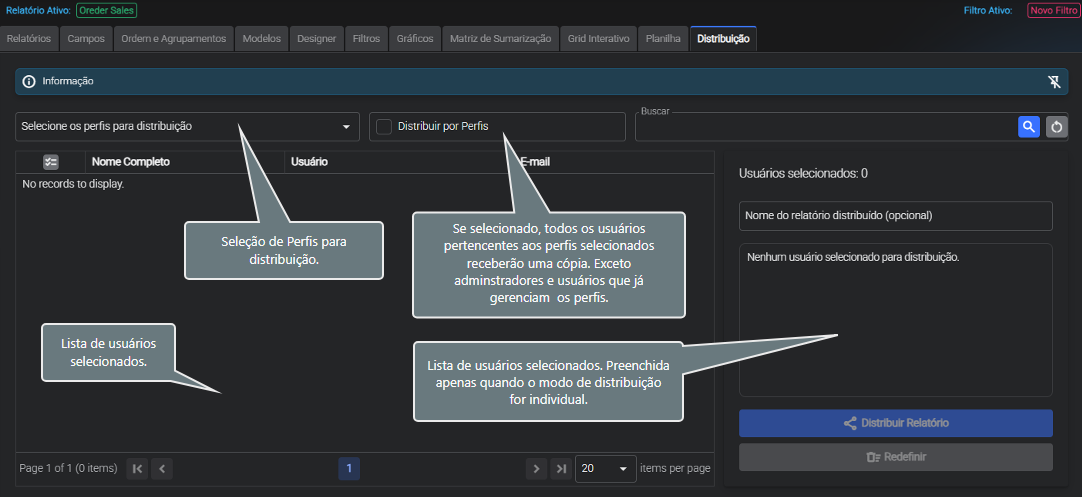The height and width of the screenshot is (497, 1082).
Task: Switch to the Designer tab
Action: (317, 39)
